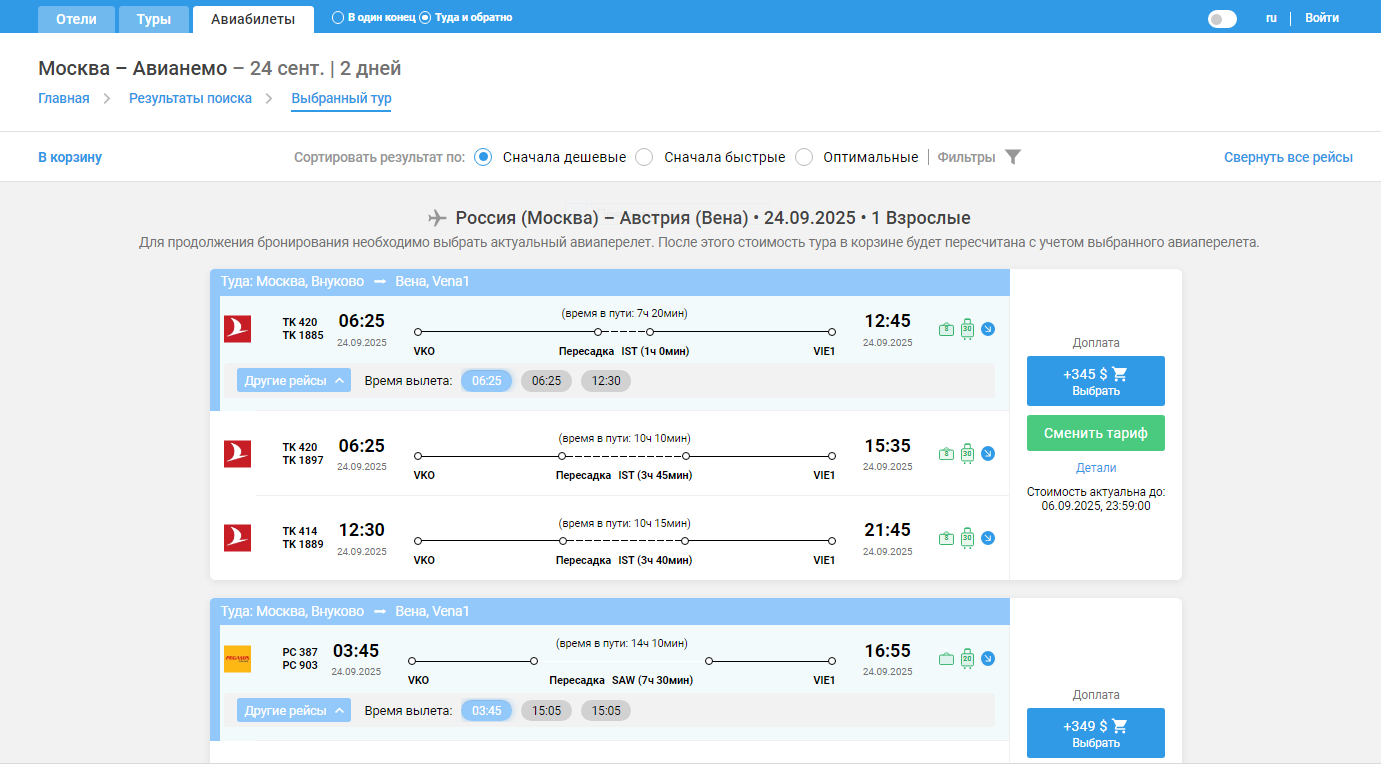Select the 'В один конец' radio option
The width and height of the screenshot is (1381, 764).
point(338,18)
